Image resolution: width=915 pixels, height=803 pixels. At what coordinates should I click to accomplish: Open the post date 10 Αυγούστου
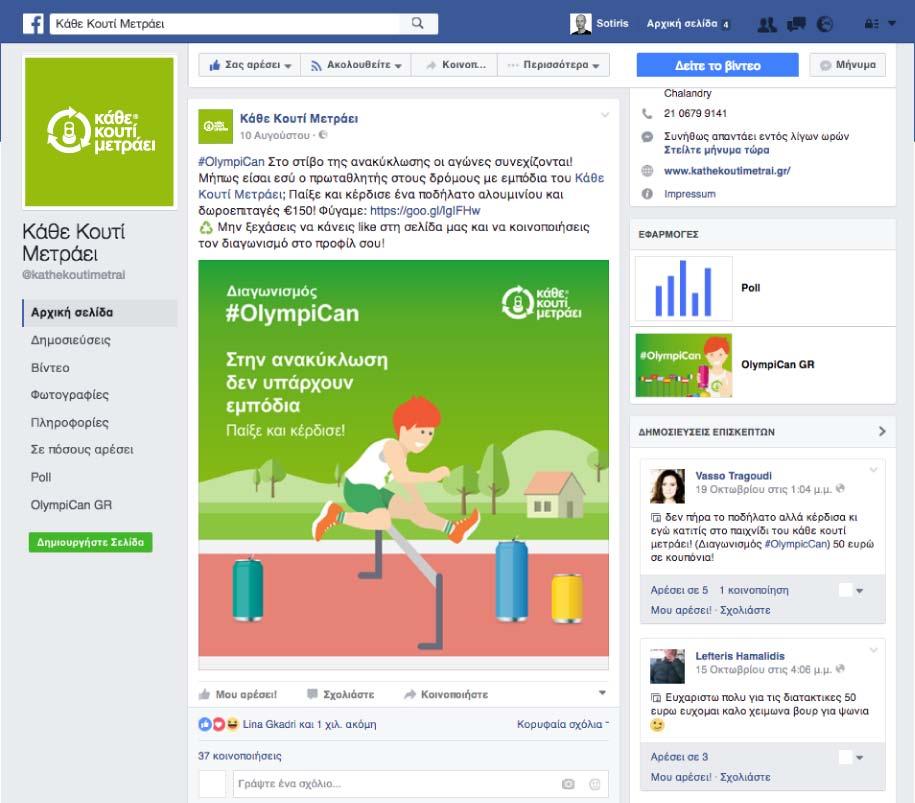[x=274, y=135]
